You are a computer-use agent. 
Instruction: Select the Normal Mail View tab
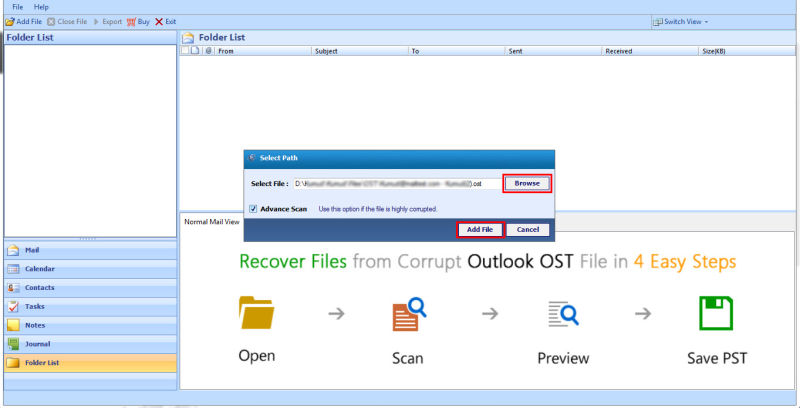(x=212, y=222)
